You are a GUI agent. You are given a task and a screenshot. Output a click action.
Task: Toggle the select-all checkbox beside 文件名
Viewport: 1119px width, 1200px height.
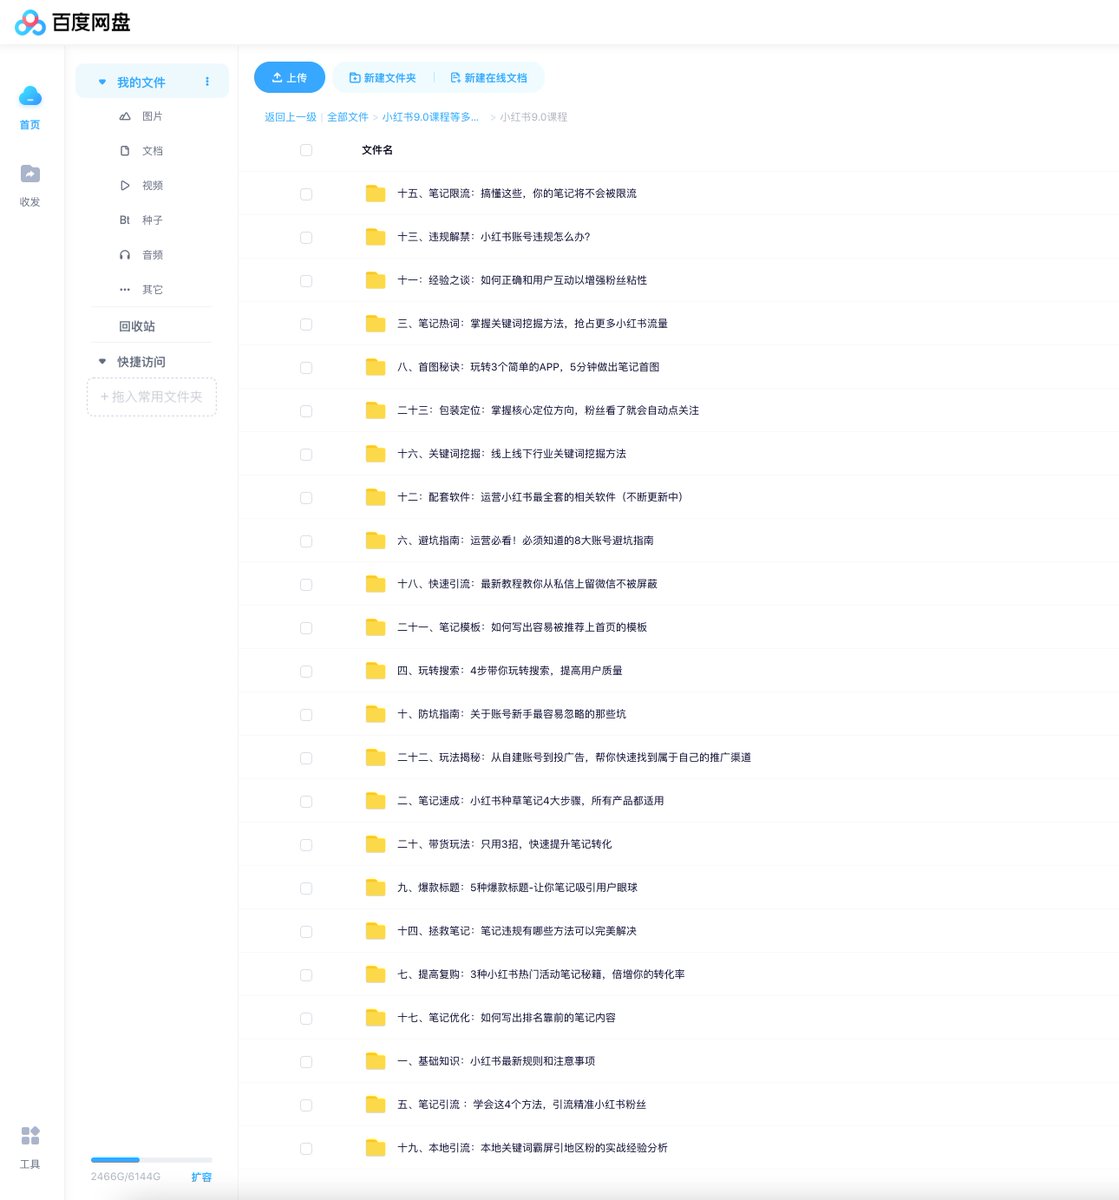click(306, 150)
